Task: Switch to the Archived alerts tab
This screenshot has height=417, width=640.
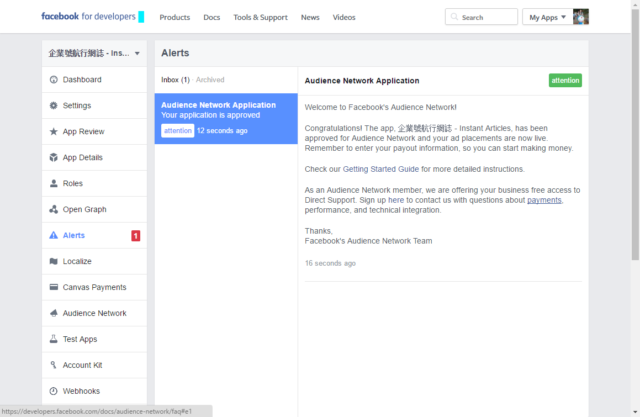Action: point(210,80)
